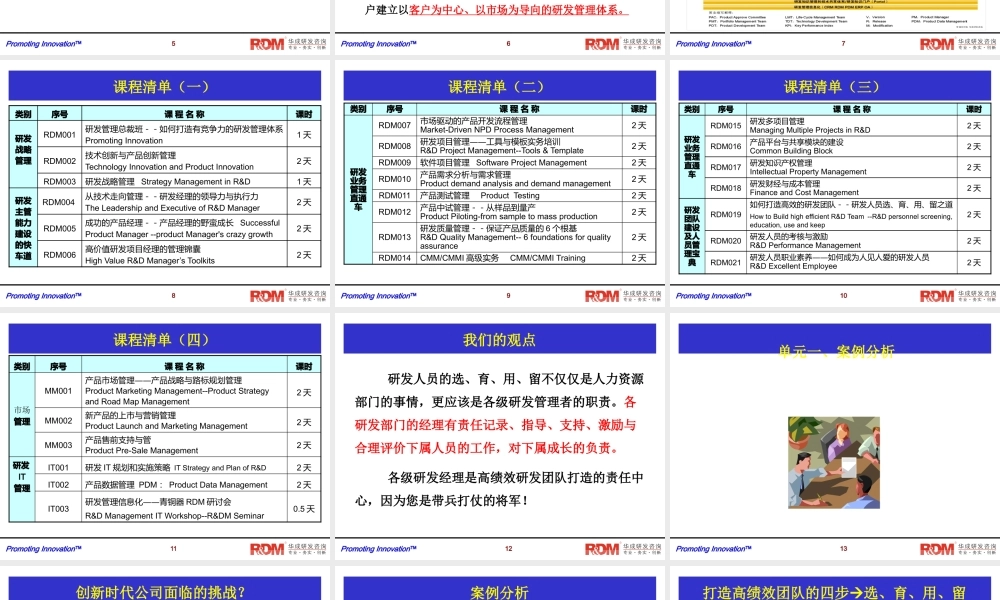Click the Software Project Management course name
Viewport: 1000px width, 600px height.
[531, 163]
